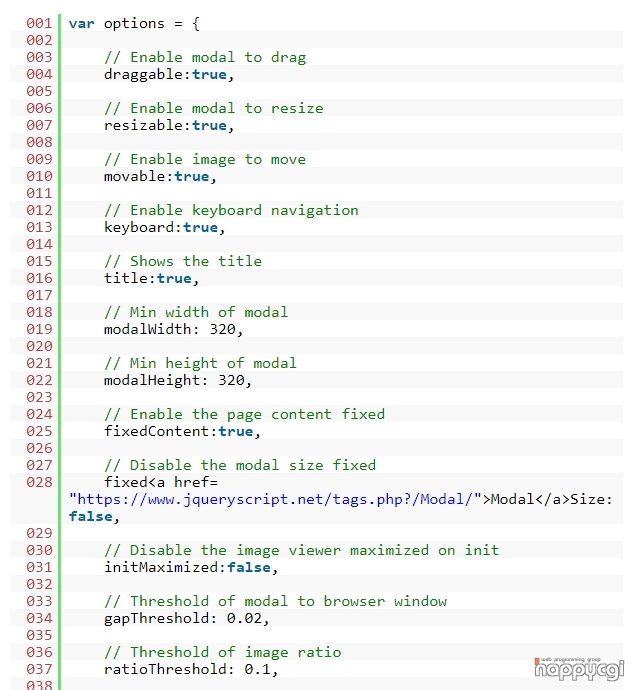
Task: Click the 'resizable:true,' line
Action: pos(169,125)
